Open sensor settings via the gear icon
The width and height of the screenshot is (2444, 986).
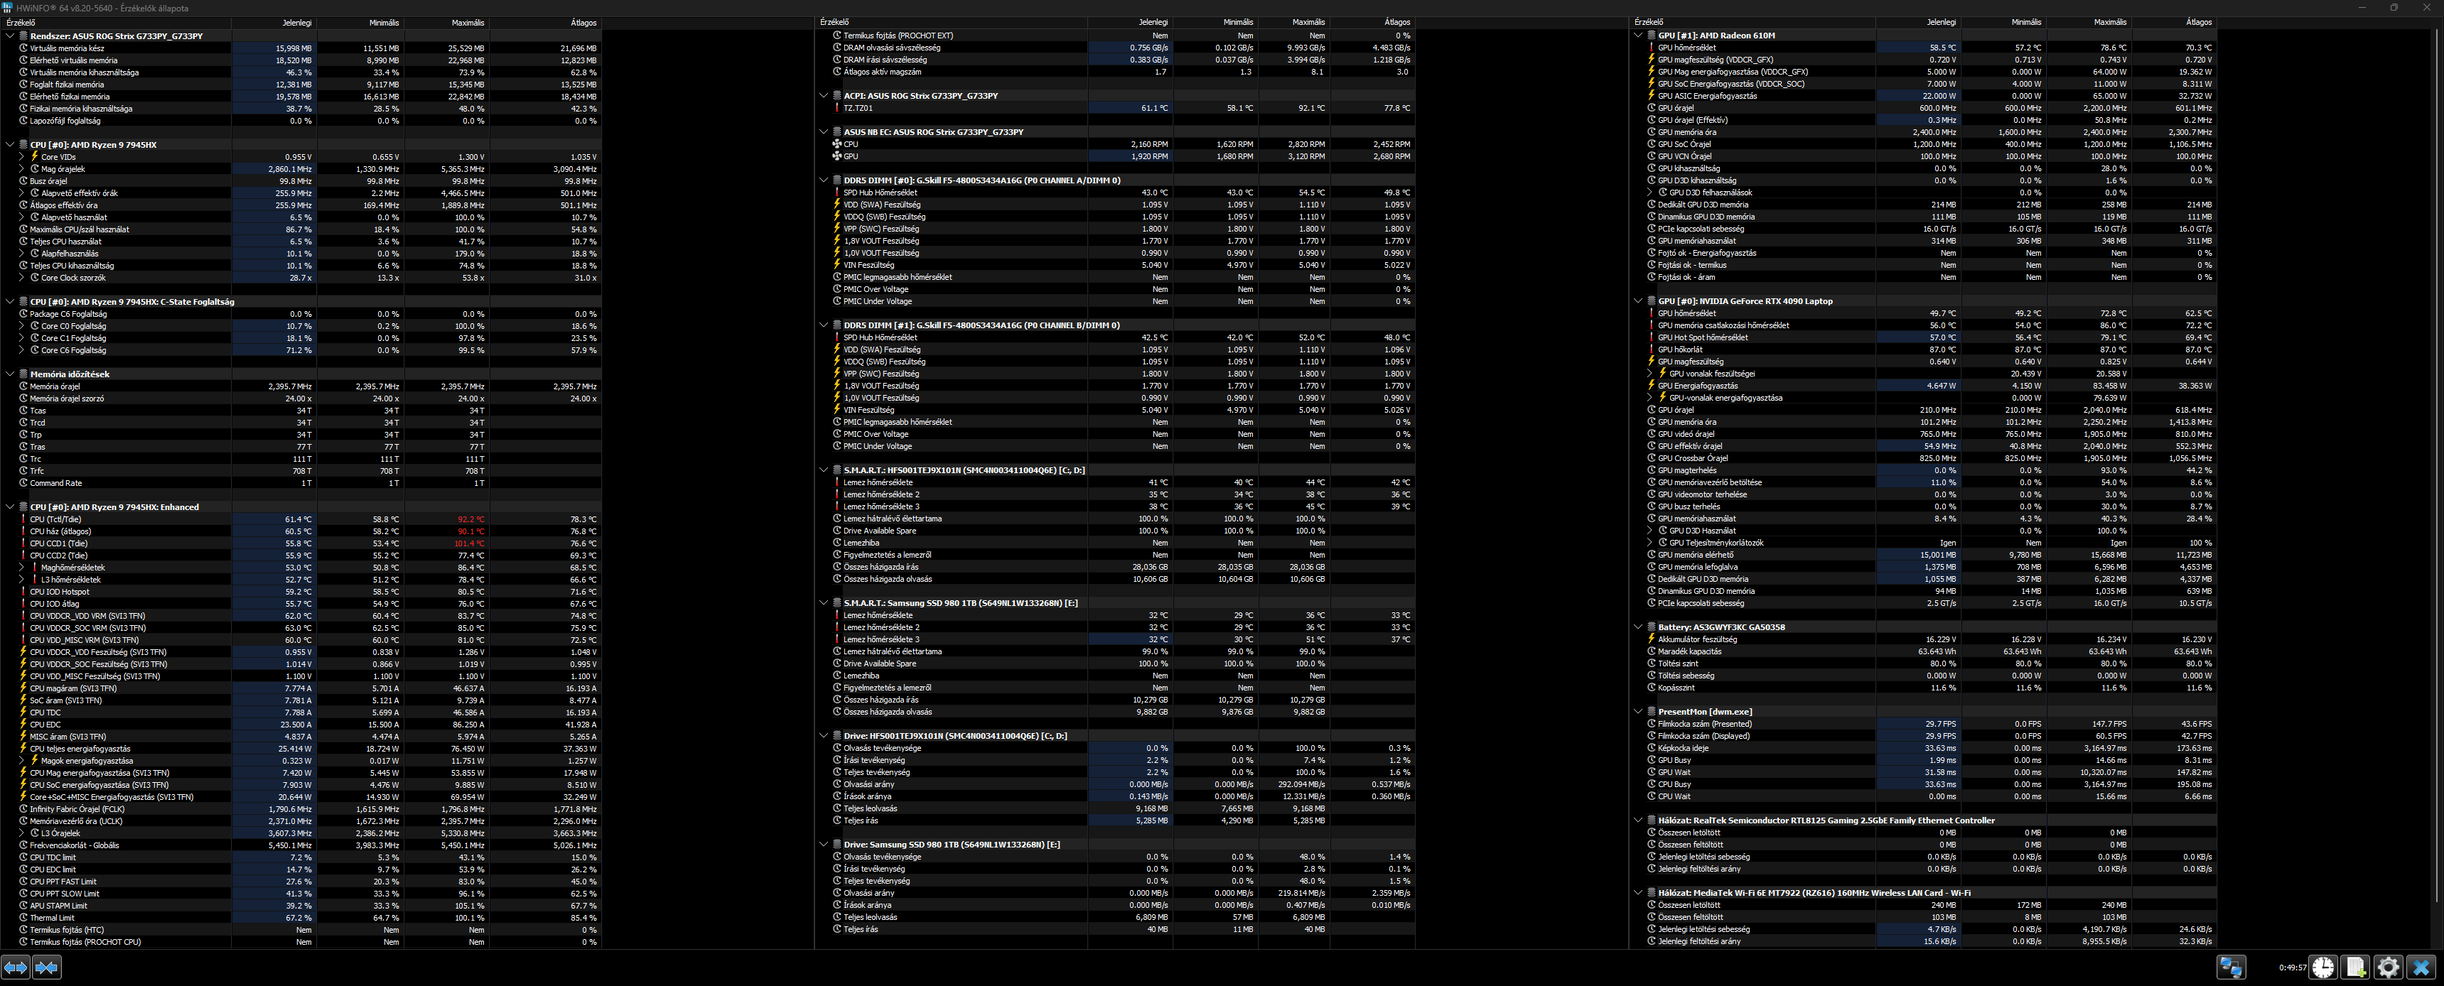click(x=2388, y=967)
